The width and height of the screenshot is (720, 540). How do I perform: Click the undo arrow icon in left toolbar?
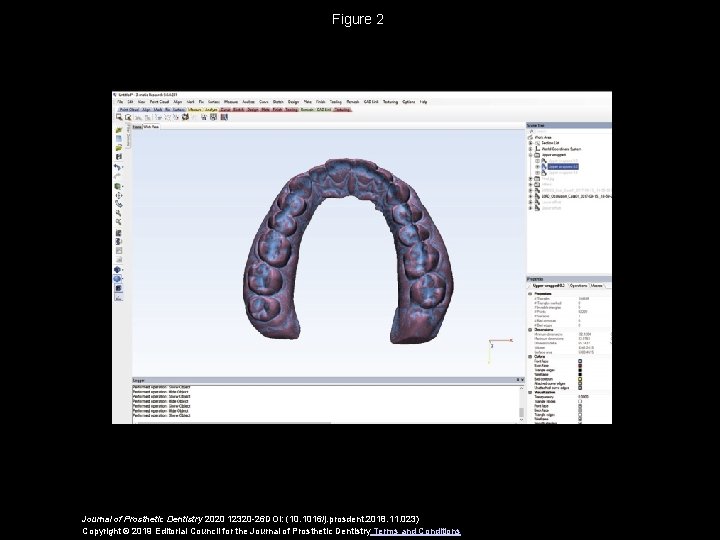(118, 167)
